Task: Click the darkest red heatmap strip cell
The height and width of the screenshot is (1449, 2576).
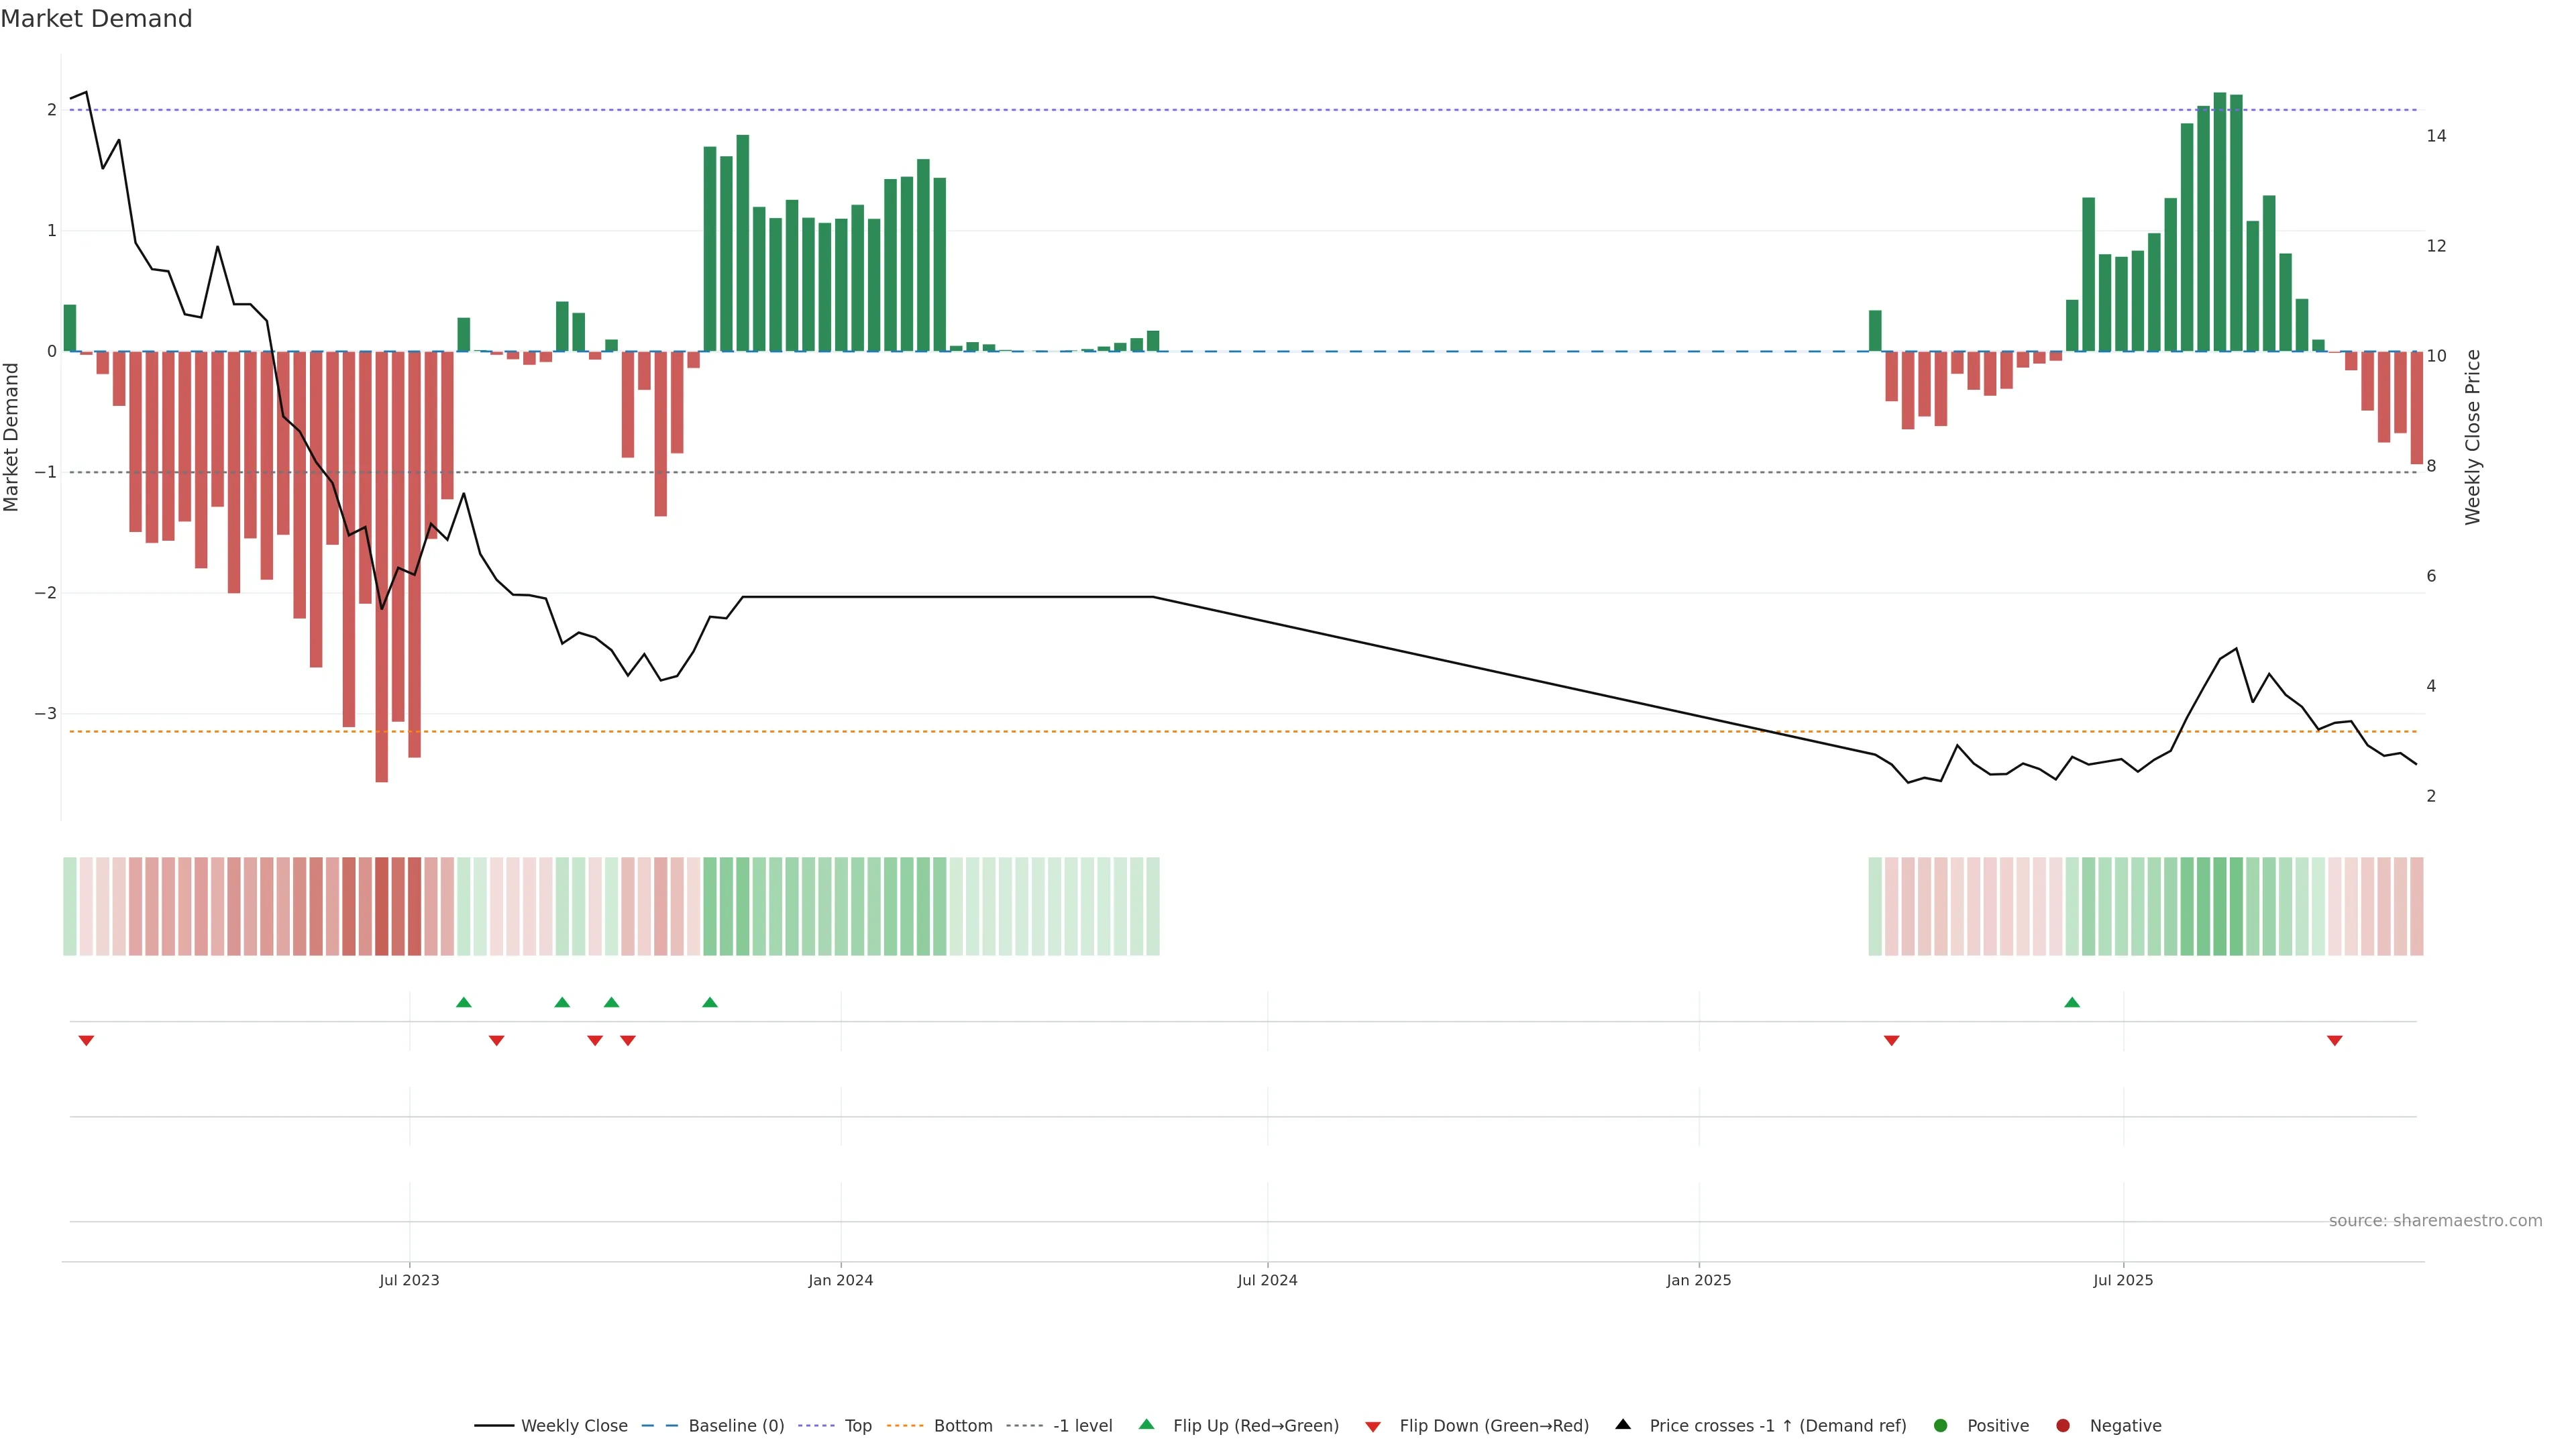Action: [381, 906]
